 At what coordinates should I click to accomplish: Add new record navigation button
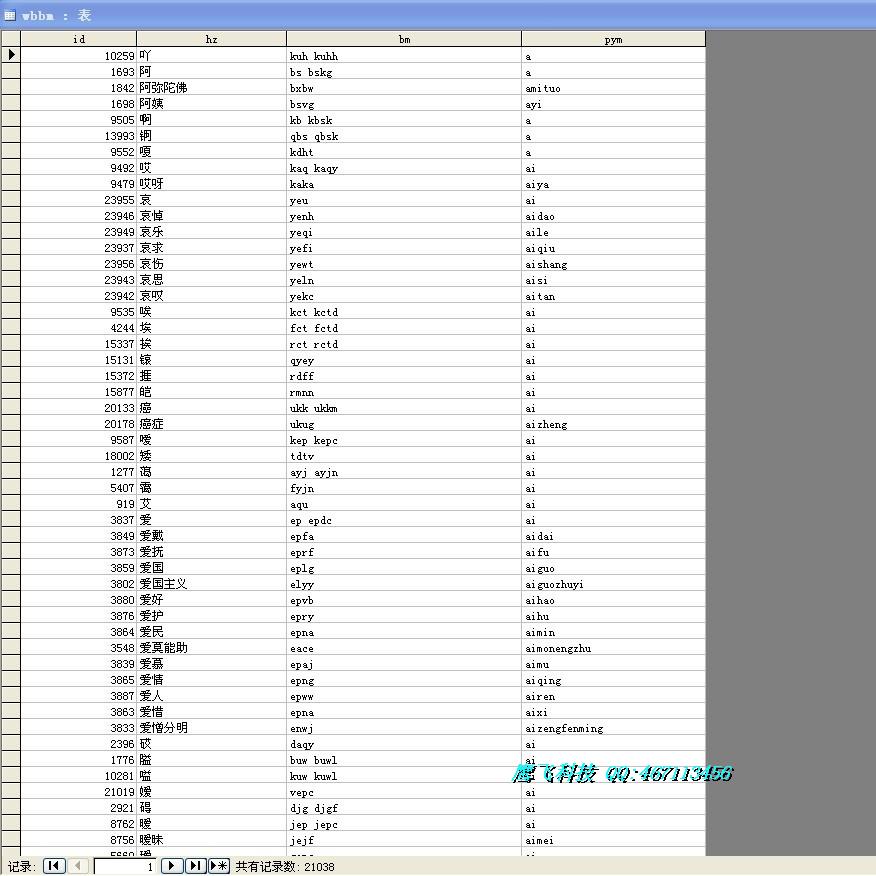(x=219, y=866)
